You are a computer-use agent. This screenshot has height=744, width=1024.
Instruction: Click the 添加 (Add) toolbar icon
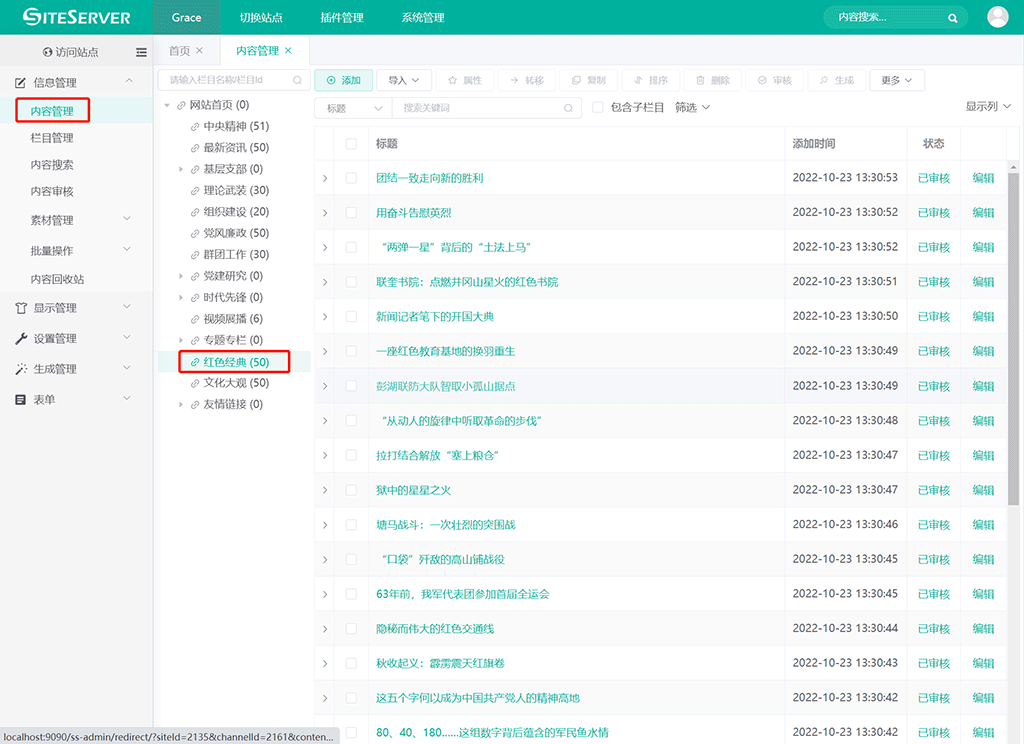(x=344, y=79)
